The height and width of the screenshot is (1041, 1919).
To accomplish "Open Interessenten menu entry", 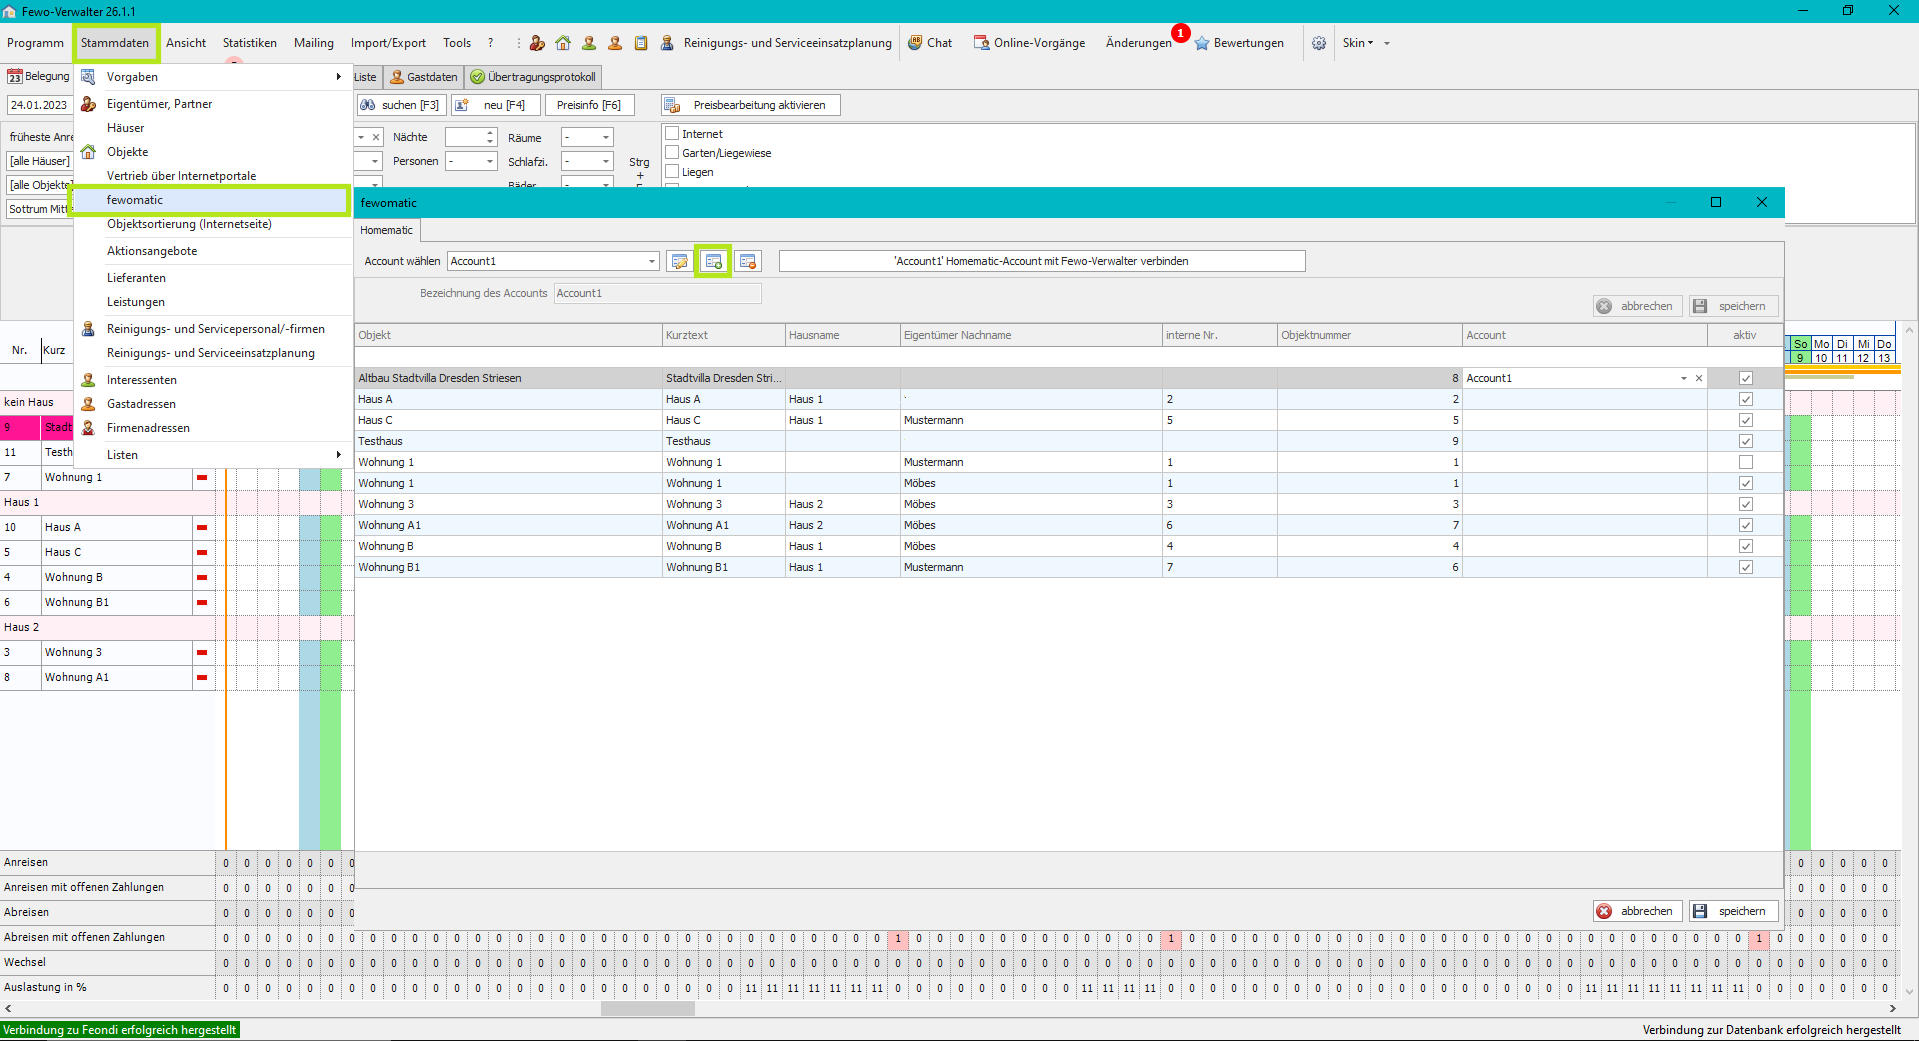I will (141, 380).
